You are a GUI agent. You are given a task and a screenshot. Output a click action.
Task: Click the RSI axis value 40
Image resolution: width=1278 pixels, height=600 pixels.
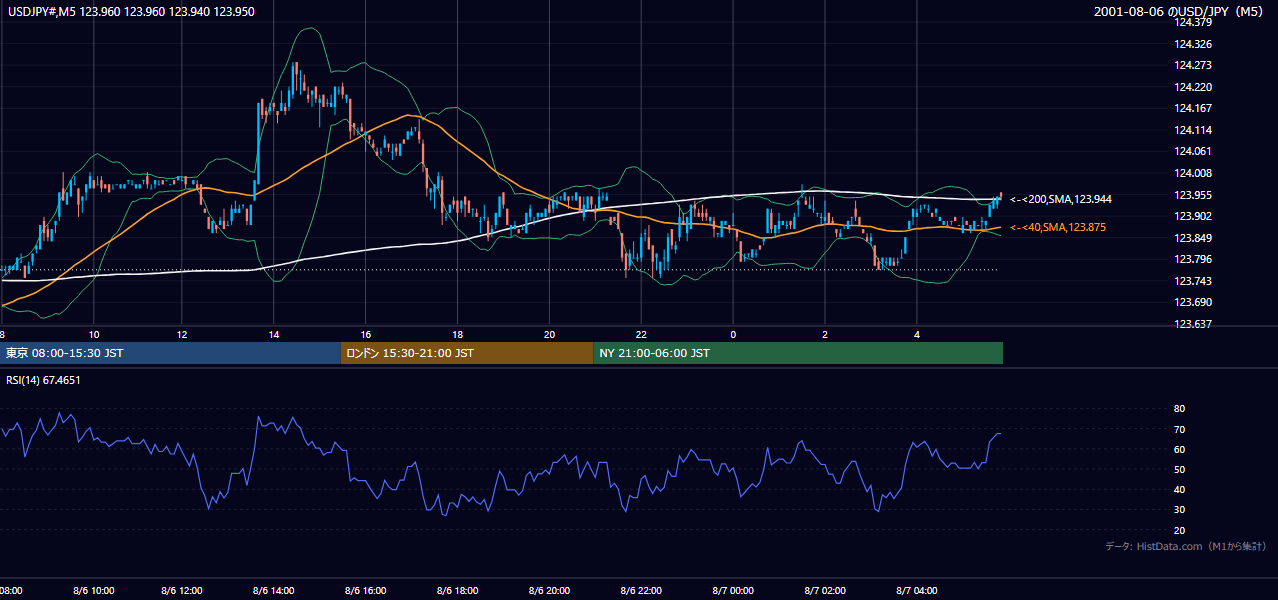click(1179, 490)
